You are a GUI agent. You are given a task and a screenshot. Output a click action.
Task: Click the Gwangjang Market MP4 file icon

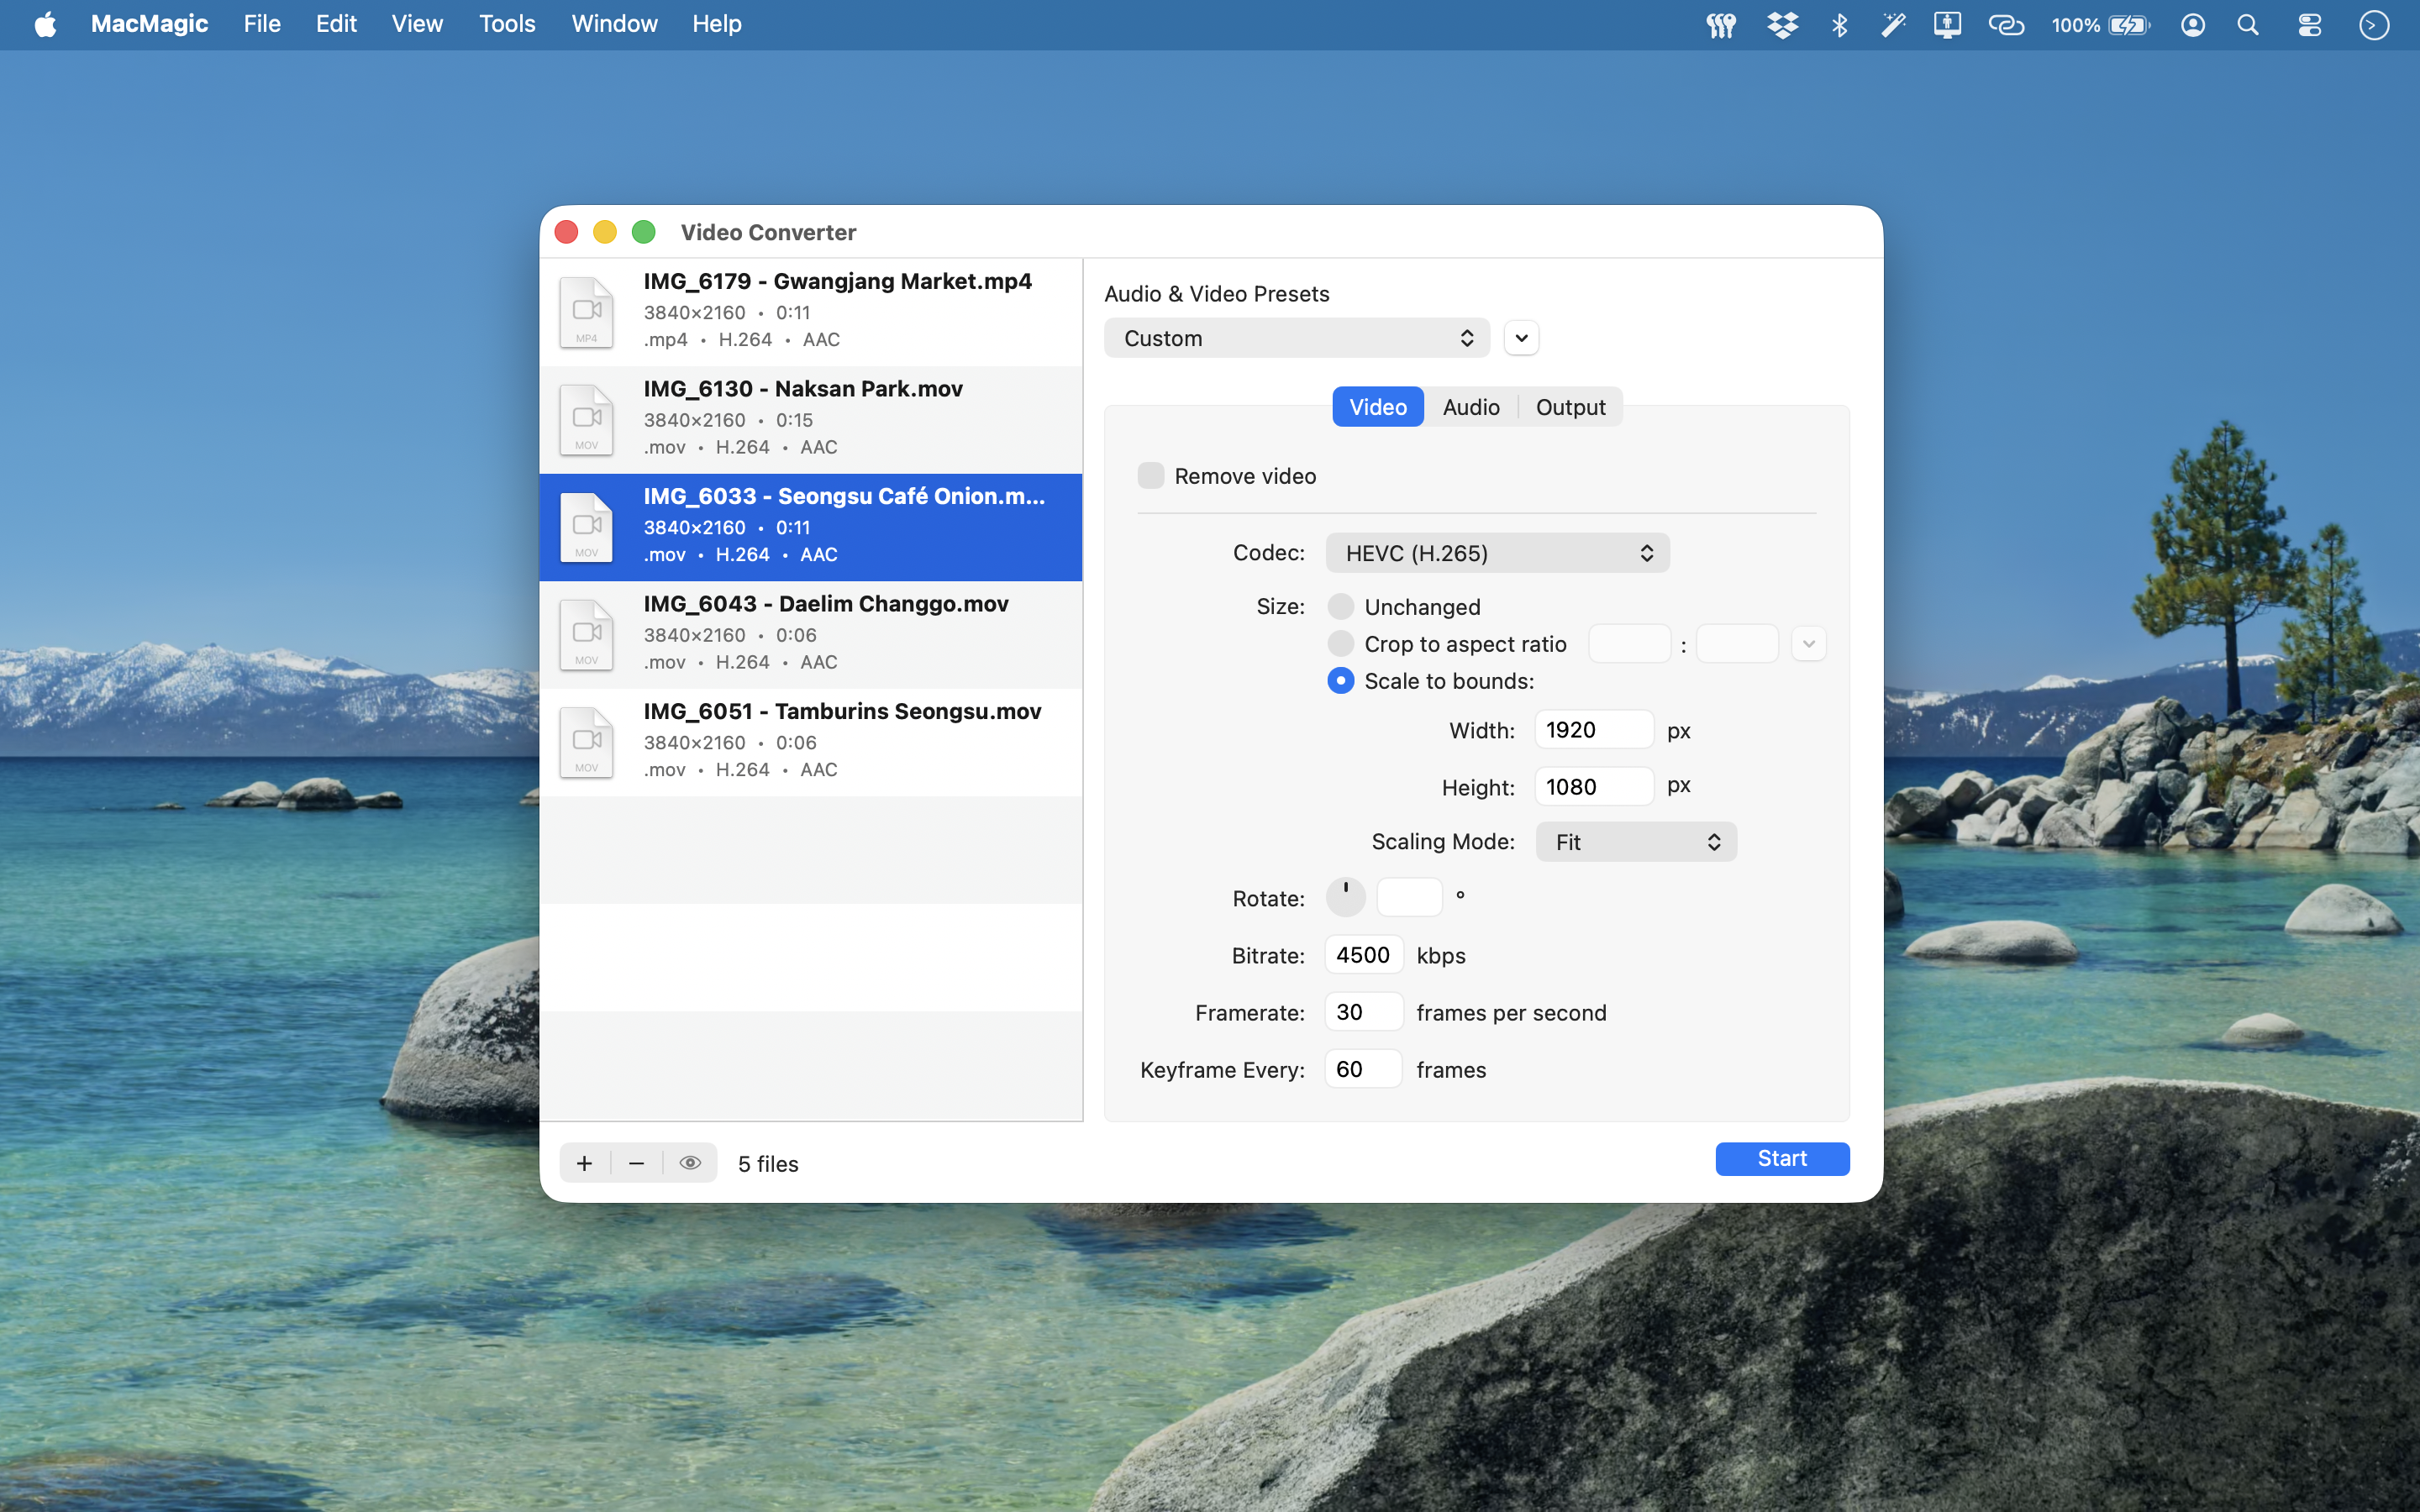(586, 312)
